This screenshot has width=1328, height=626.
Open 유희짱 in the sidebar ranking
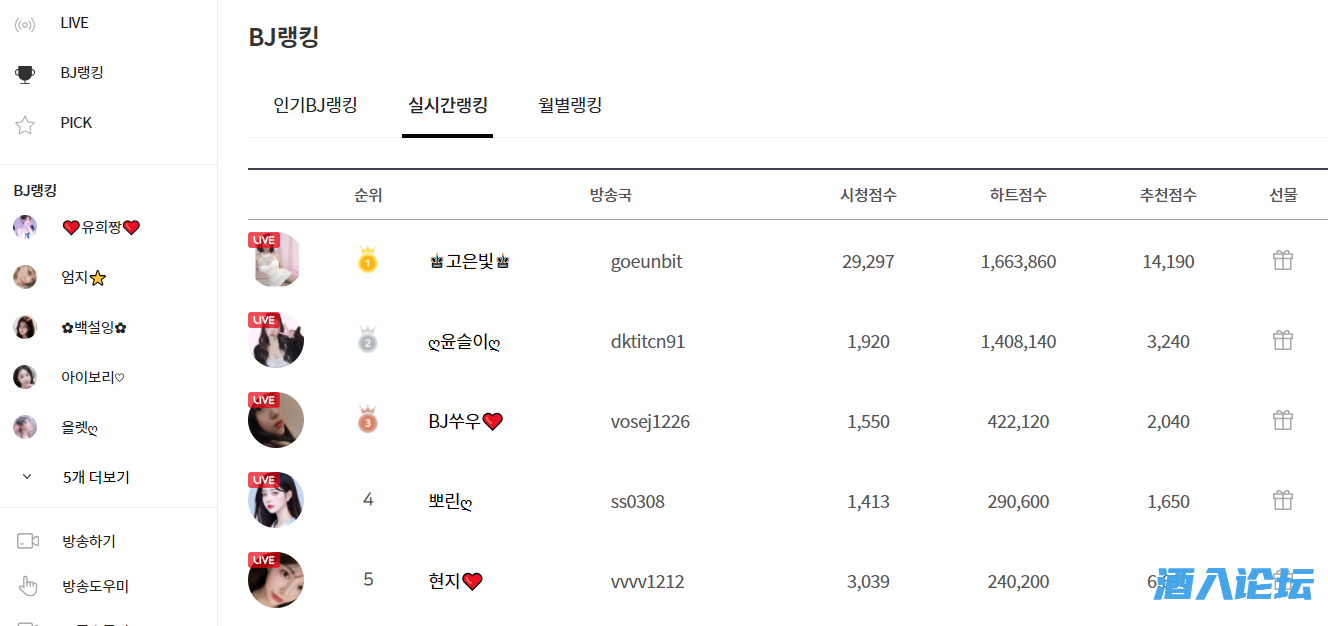100,227
